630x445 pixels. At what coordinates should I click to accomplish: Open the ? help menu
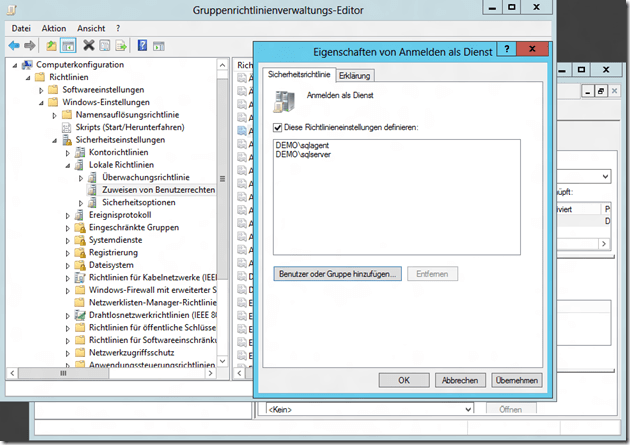pos(118,29)
